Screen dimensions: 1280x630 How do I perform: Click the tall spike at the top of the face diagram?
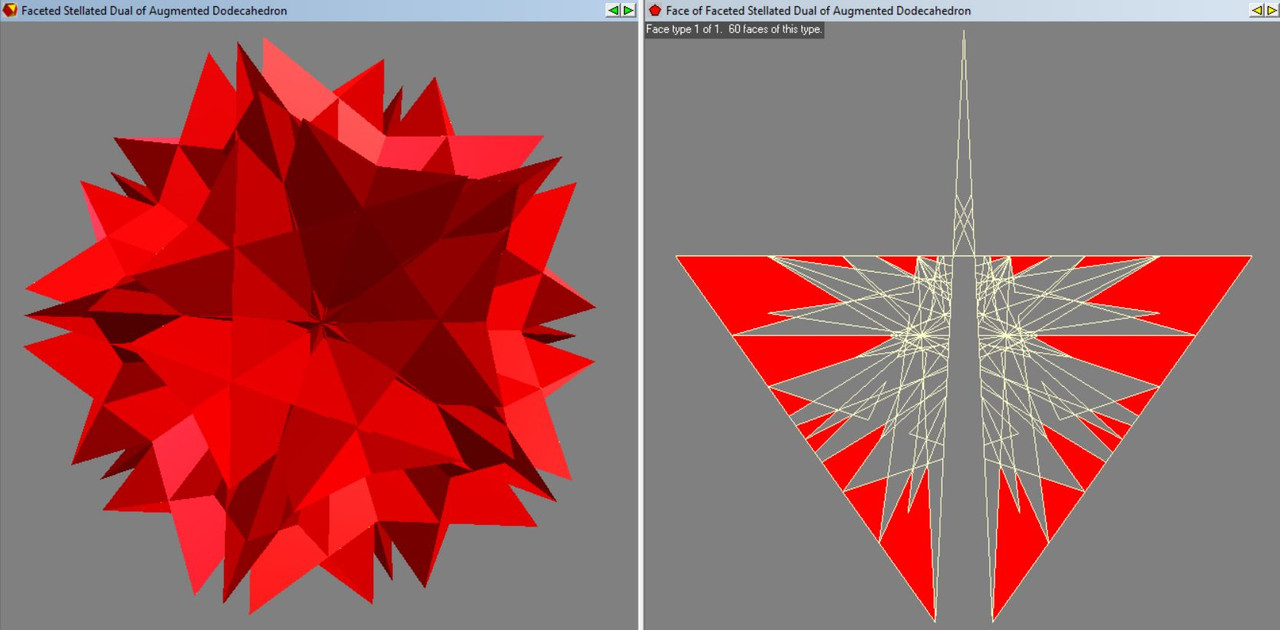point(963,143)
